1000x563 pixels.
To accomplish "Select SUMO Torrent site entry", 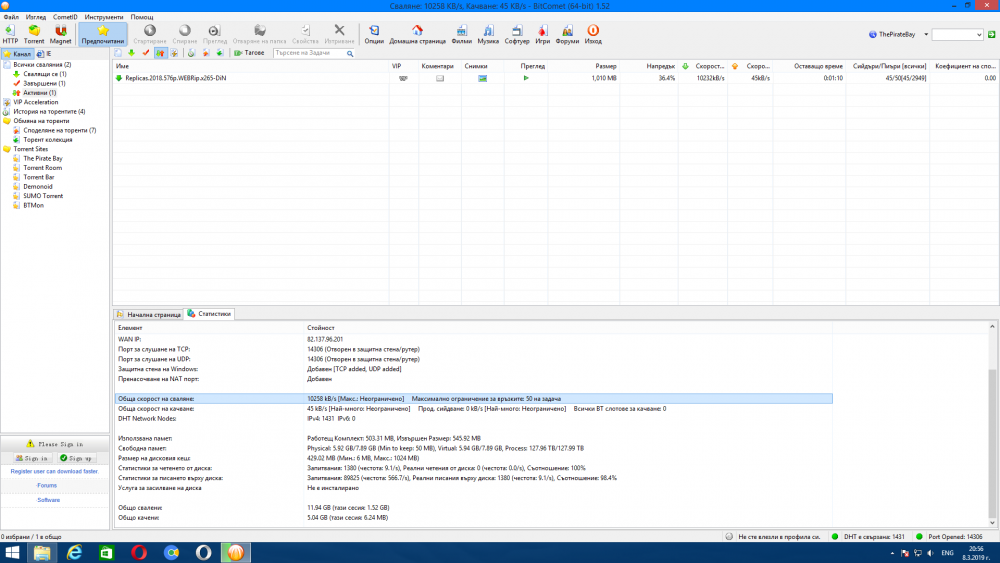I will tap(43, 196).
